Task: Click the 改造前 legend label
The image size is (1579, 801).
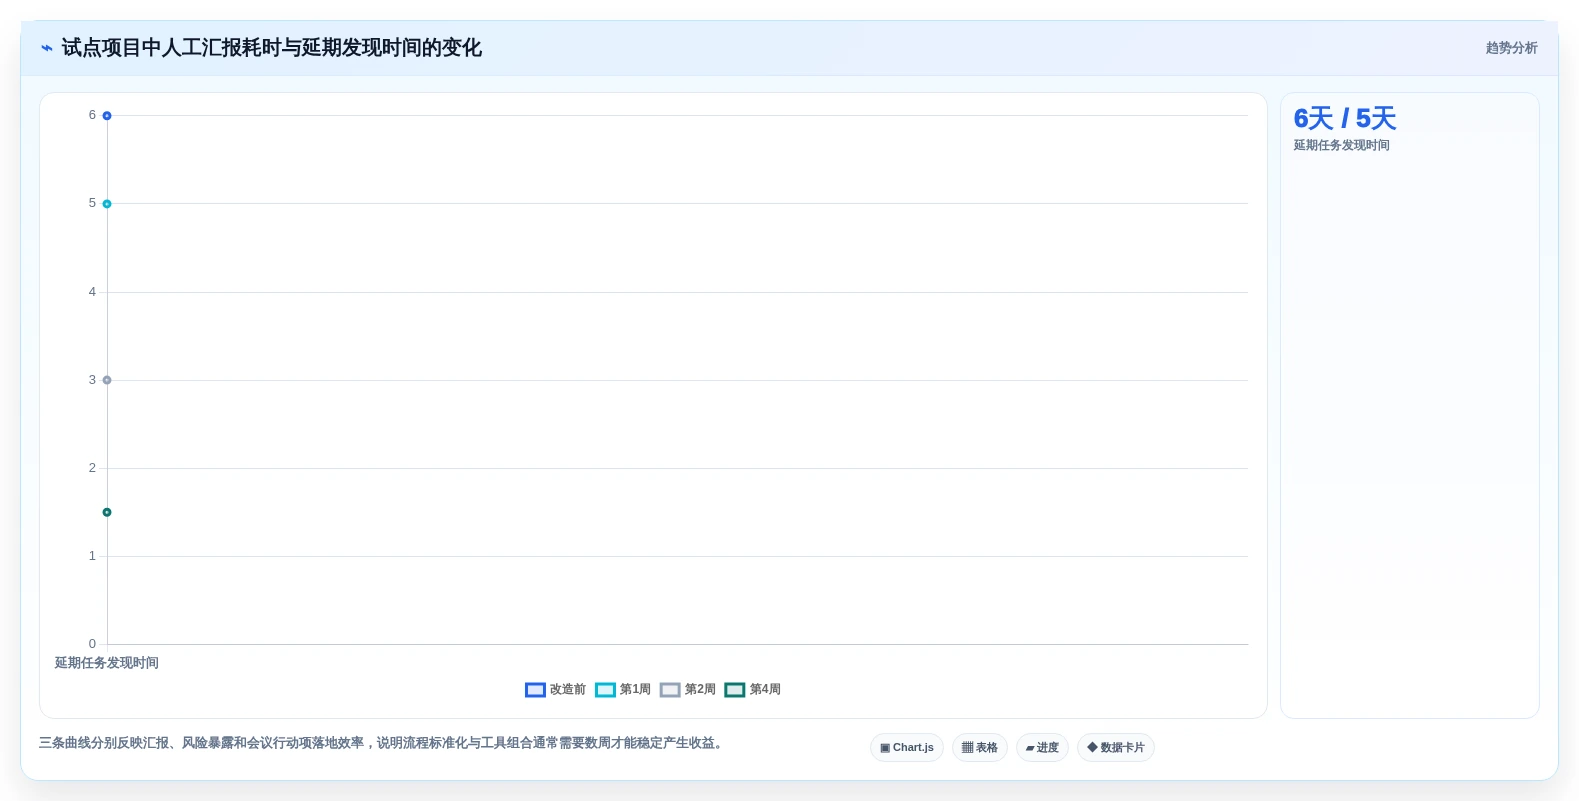Action: coord(568,690)
